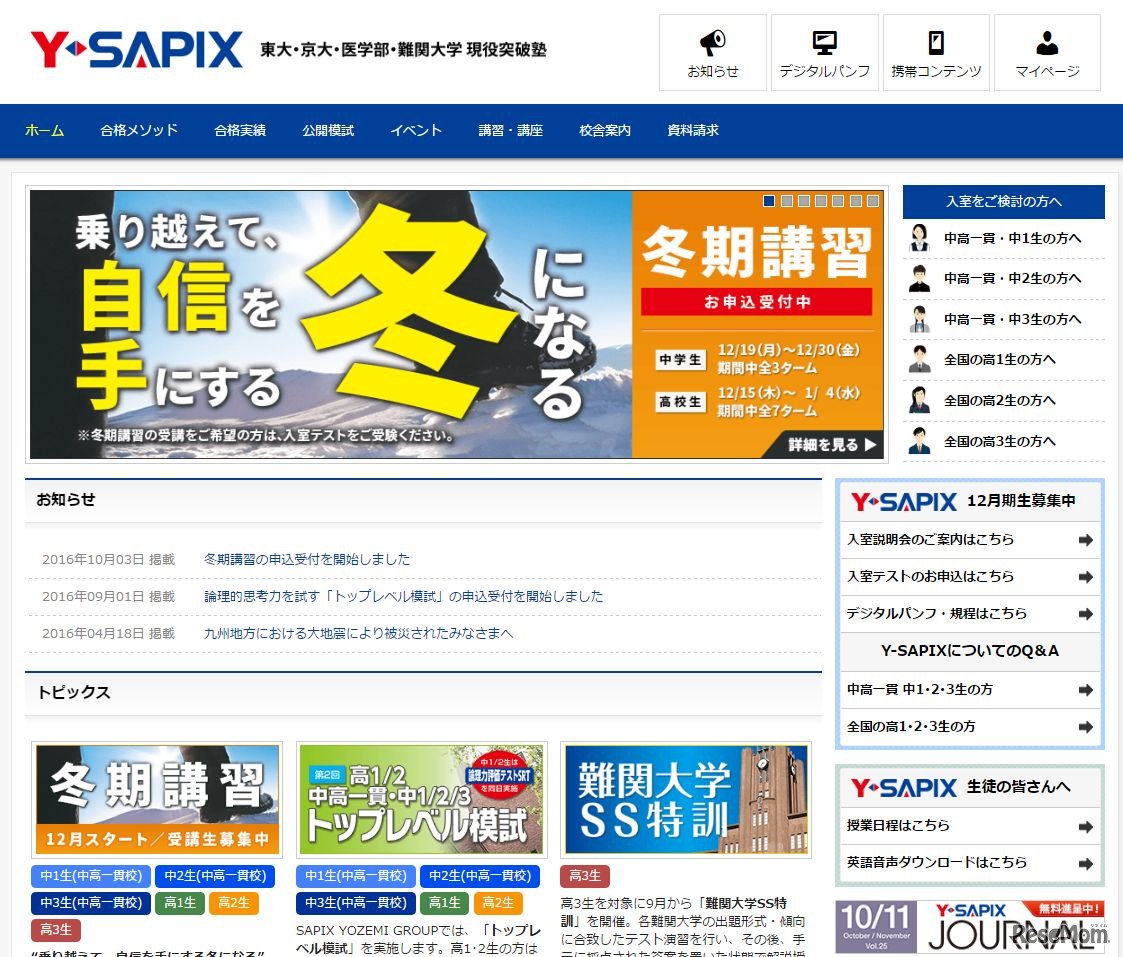Click the avatar beside 中高一貫・中1生の方へ
Screen dimensions: 1123x957
[919, 238]
